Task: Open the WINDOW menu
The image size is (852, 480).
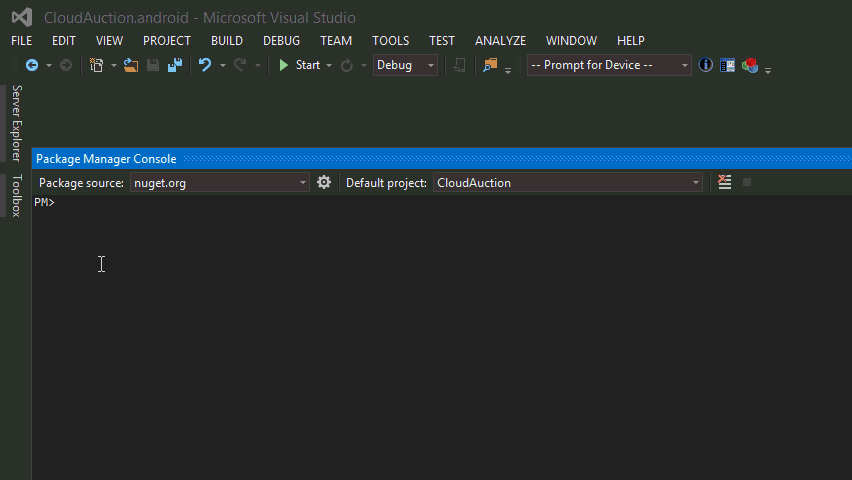Action: [571, 41]
